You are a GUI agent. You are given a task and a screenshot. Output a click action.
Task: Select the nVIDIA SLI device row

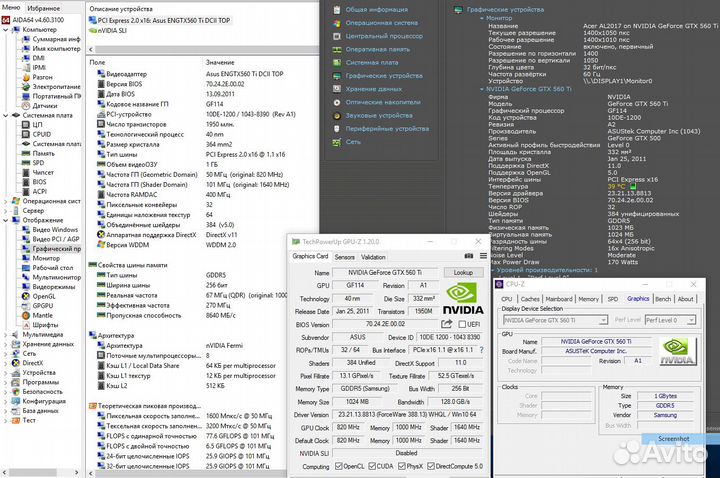(108, 31)
